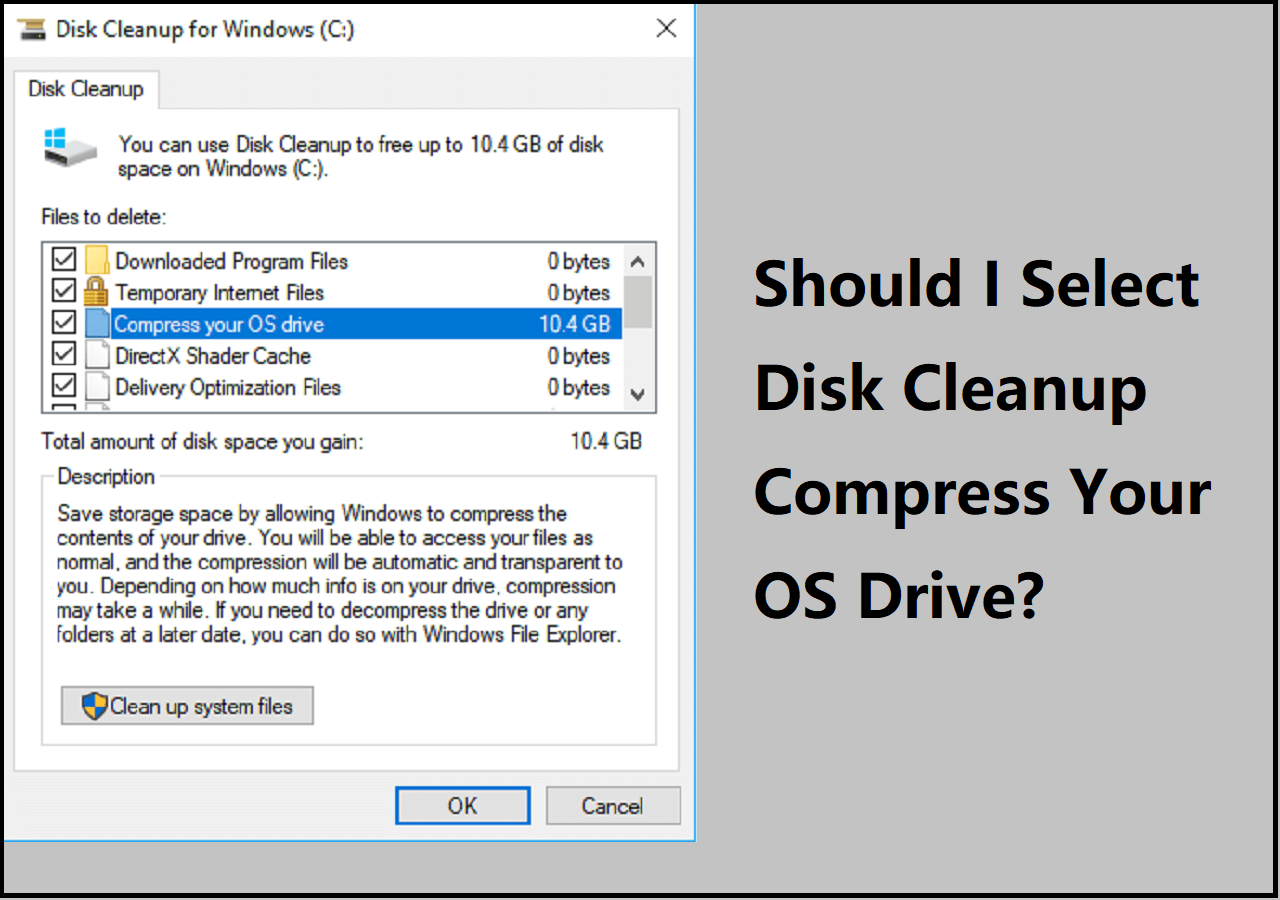
Task: Close the Disk Cleanup dialog window
Action: point(666,28)
